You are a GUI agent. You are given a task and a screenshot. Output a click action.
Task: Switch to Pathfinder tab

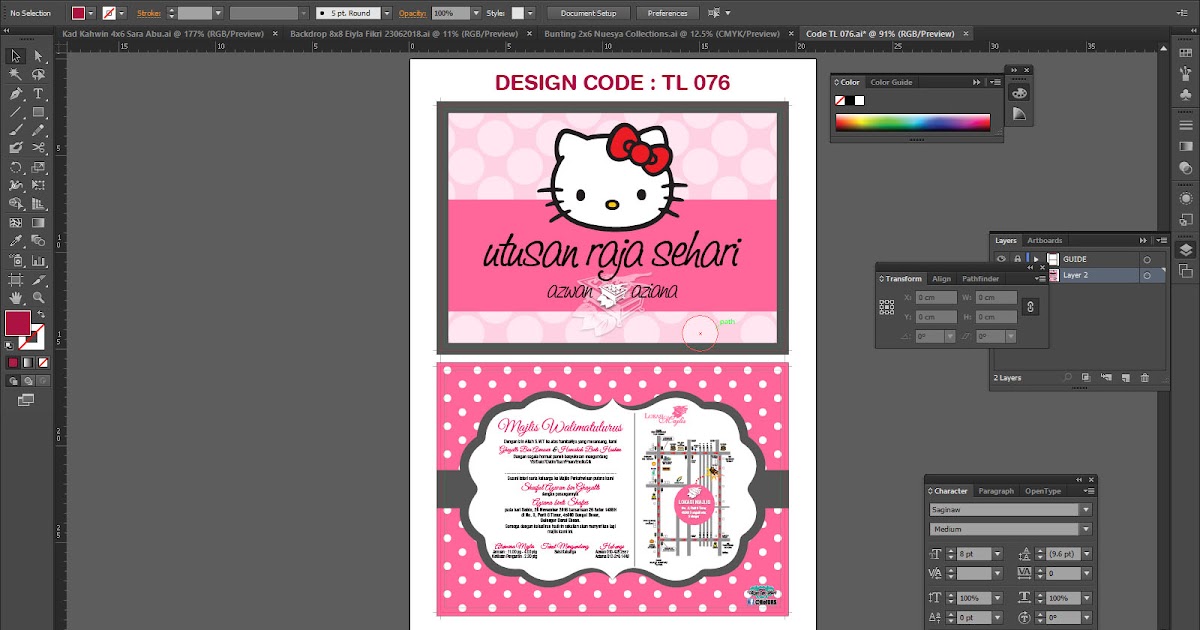pos(981,279)
